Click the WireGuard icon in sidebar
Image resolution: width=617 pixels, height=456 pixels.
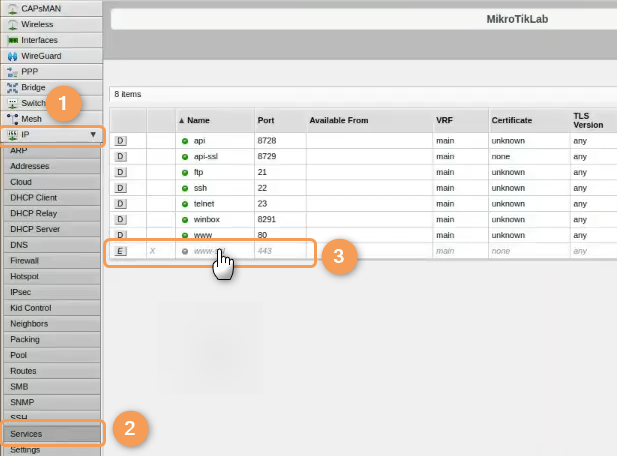click(x=13, y=56)
